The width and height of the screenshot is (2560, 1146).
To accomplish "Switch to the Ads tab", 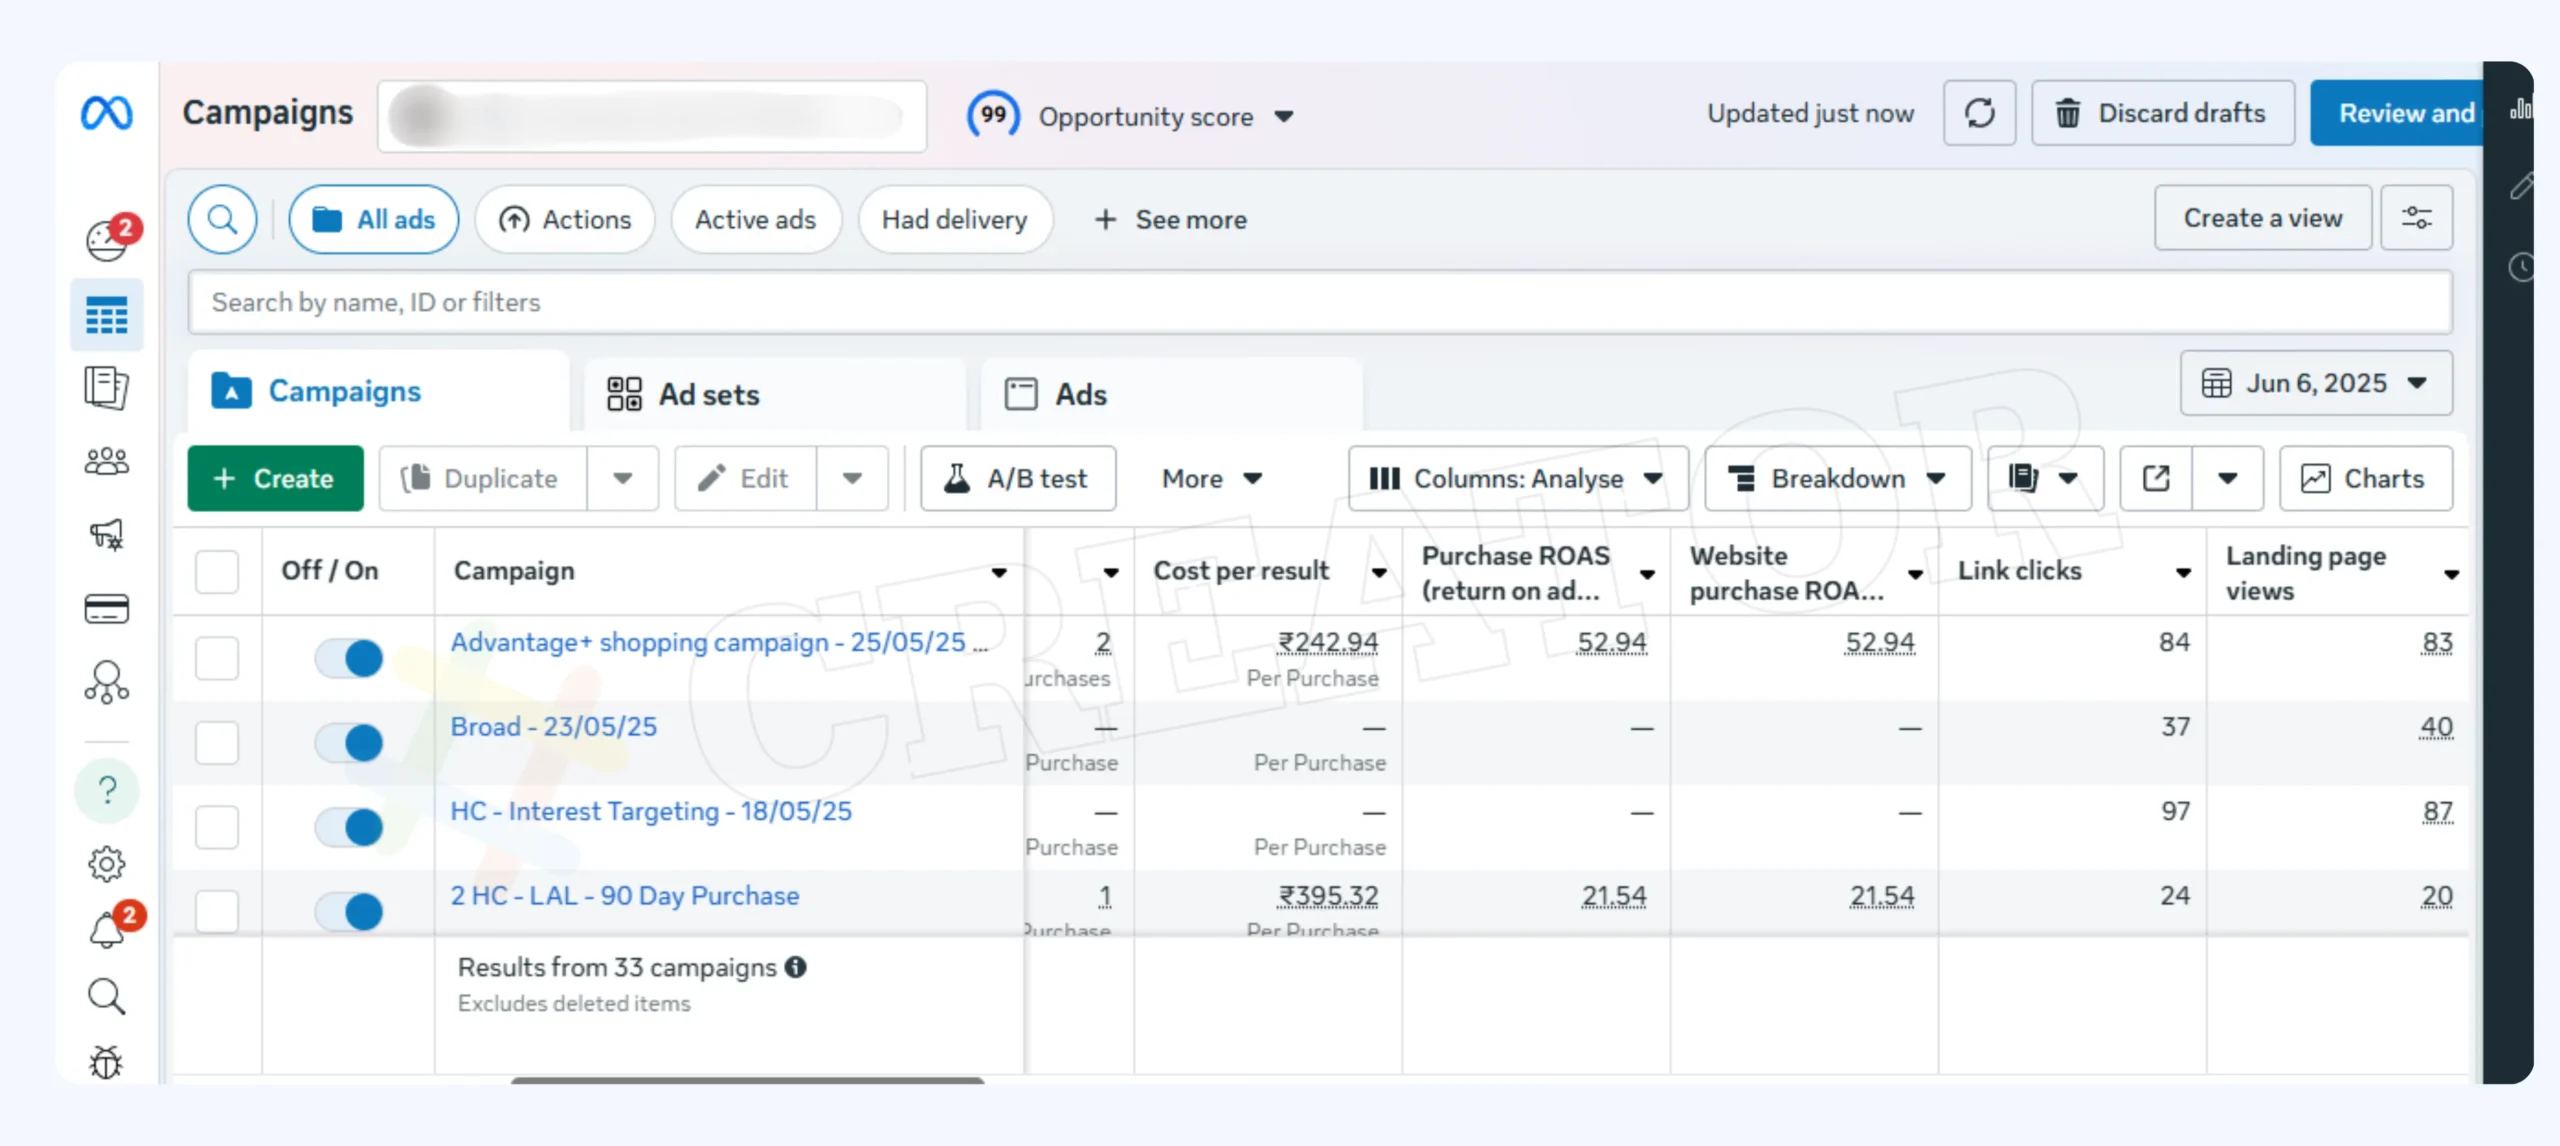I will [1080, 394].
